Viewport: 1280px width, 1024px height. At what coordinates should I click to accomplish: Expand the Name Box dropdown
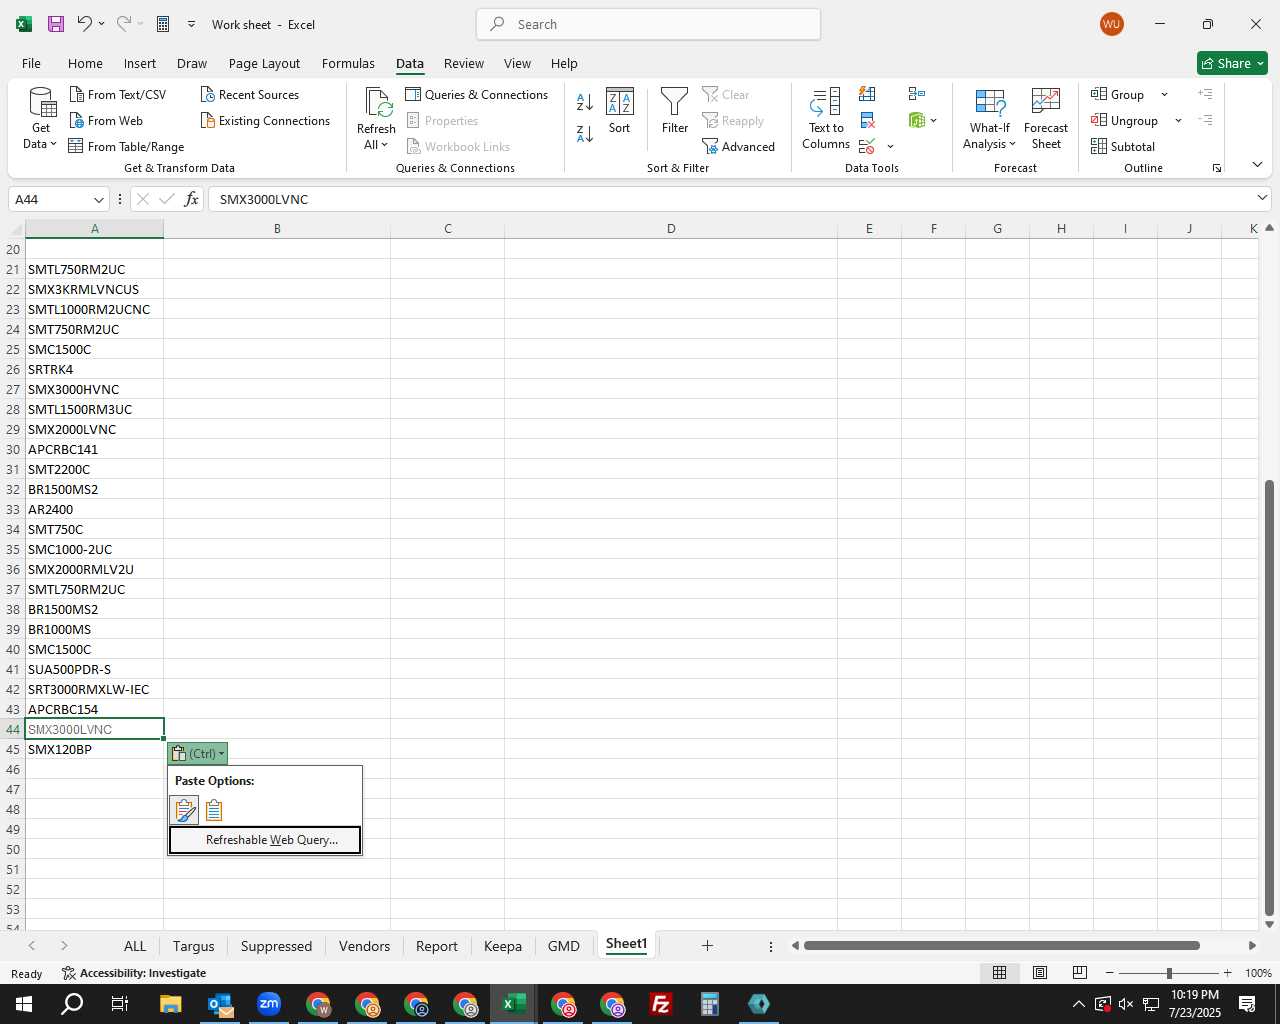click(x=98, y=199)
